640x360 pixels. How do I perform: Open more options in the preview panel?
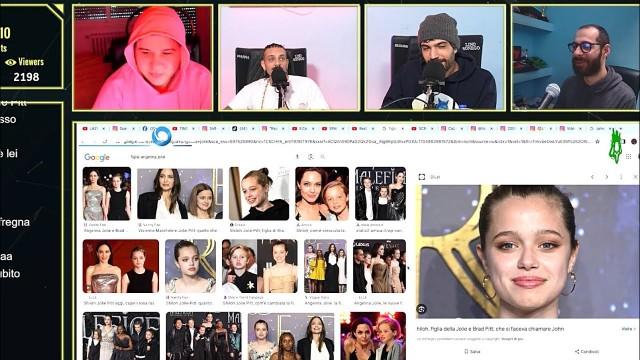click(x=621, y=177)
